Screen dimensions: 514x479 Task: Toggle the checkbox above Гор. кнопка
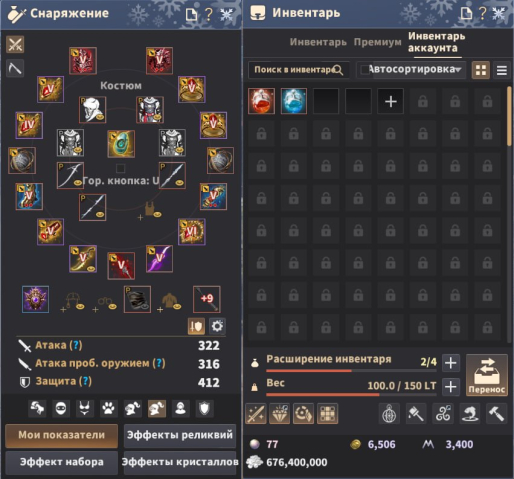click(x=121, y=168)
